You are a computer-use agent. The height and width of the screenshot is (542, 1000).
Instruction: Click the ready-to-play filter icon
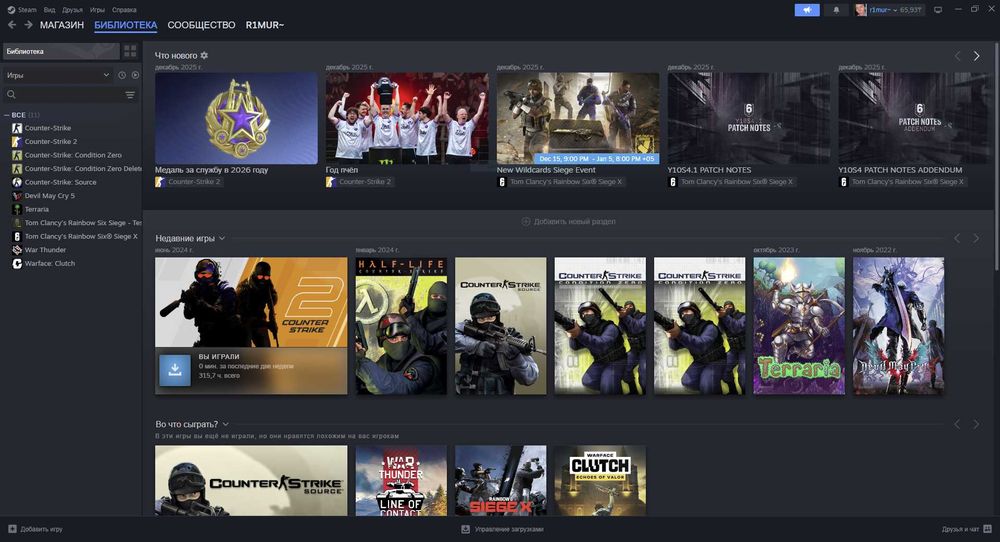coord(135,75)
